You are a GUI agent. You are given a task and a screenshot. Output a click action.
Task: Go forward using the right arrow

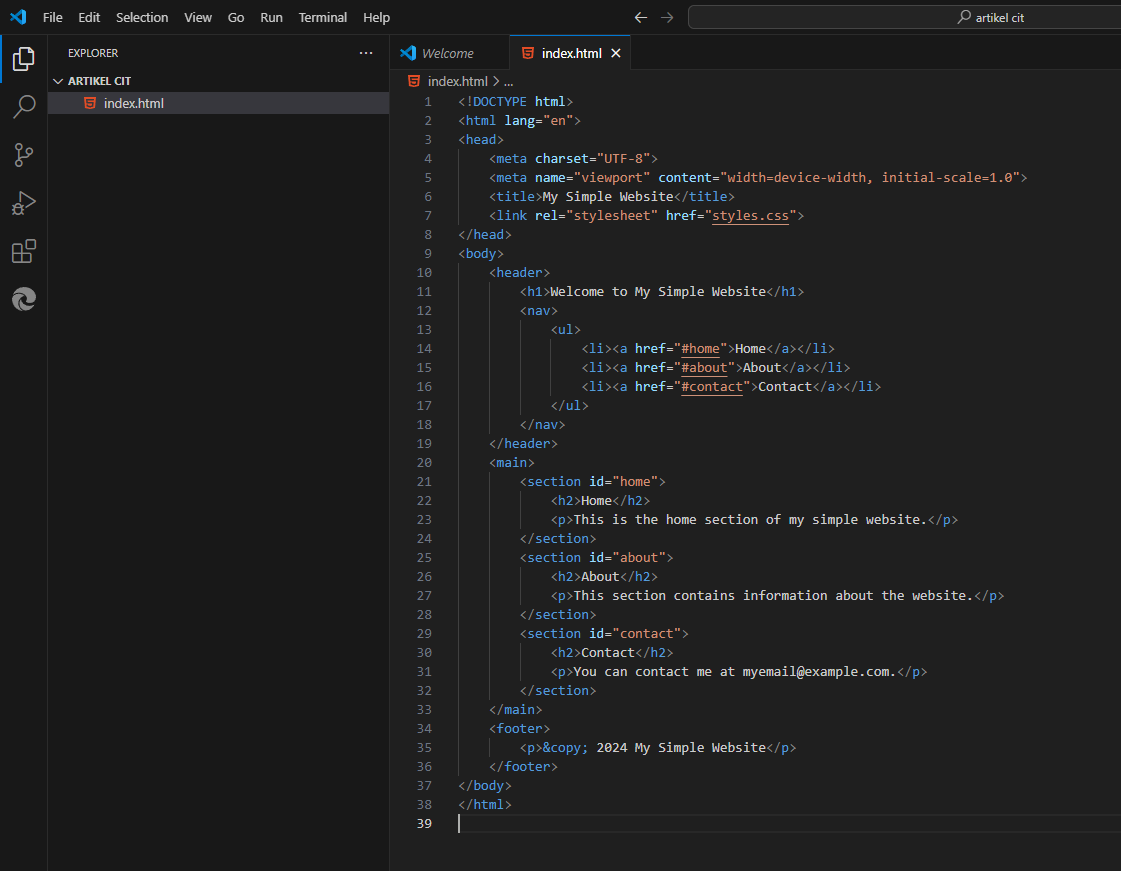point(667,17)
